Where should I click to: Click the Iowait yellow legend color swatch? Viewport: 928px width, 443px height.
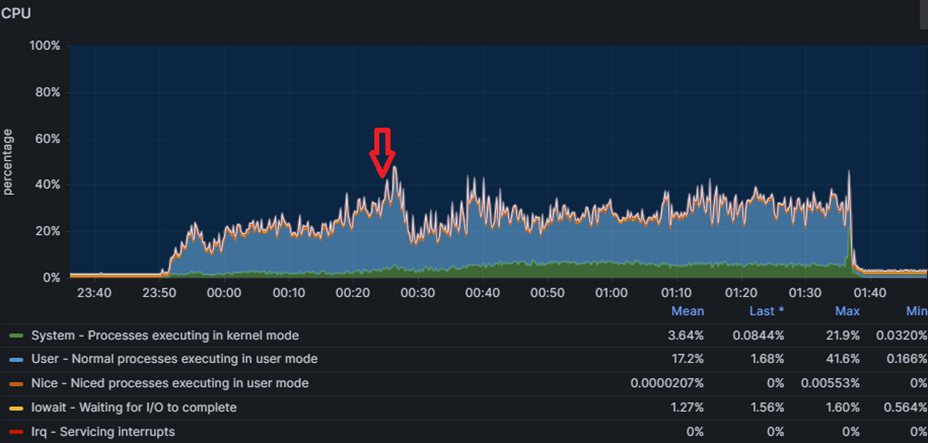tap(17, 408)
